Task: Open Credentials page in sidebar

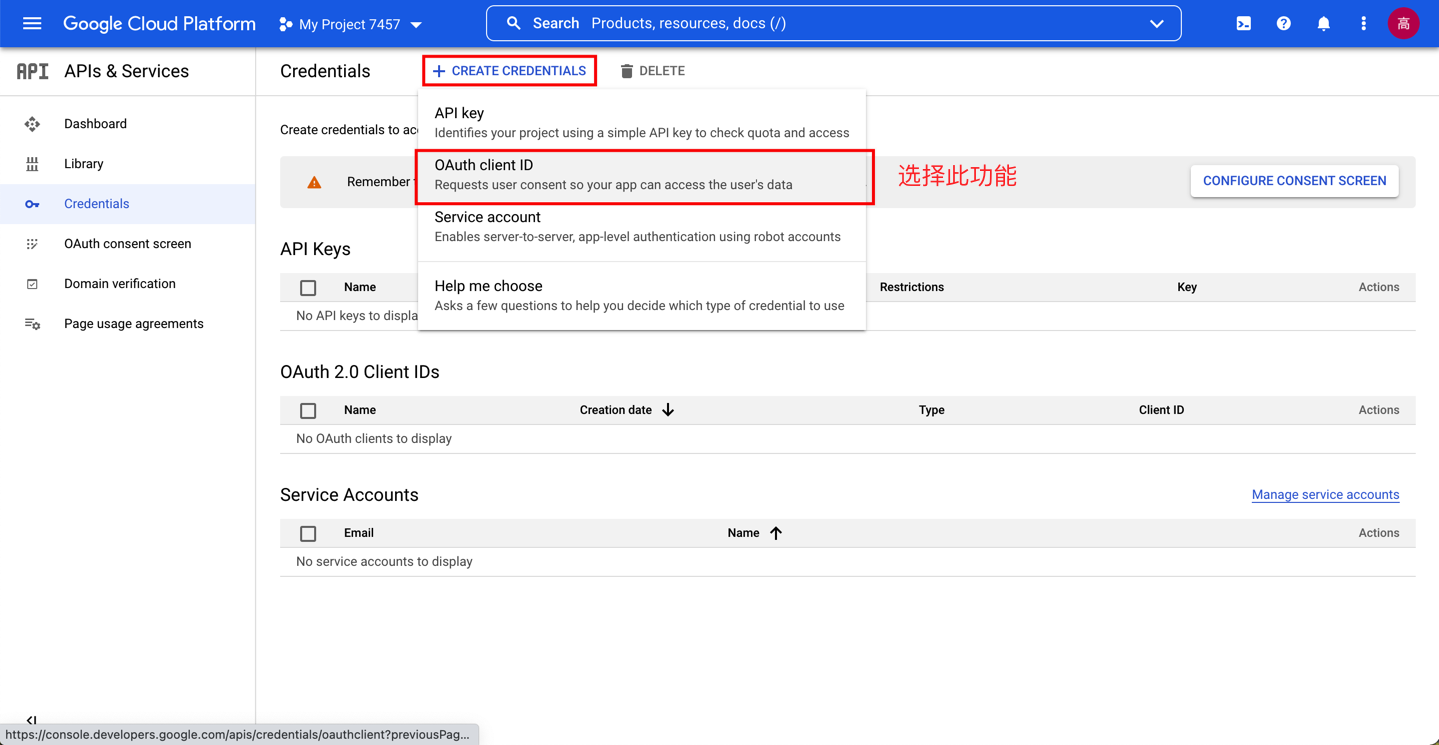Action: coord(128,204)
